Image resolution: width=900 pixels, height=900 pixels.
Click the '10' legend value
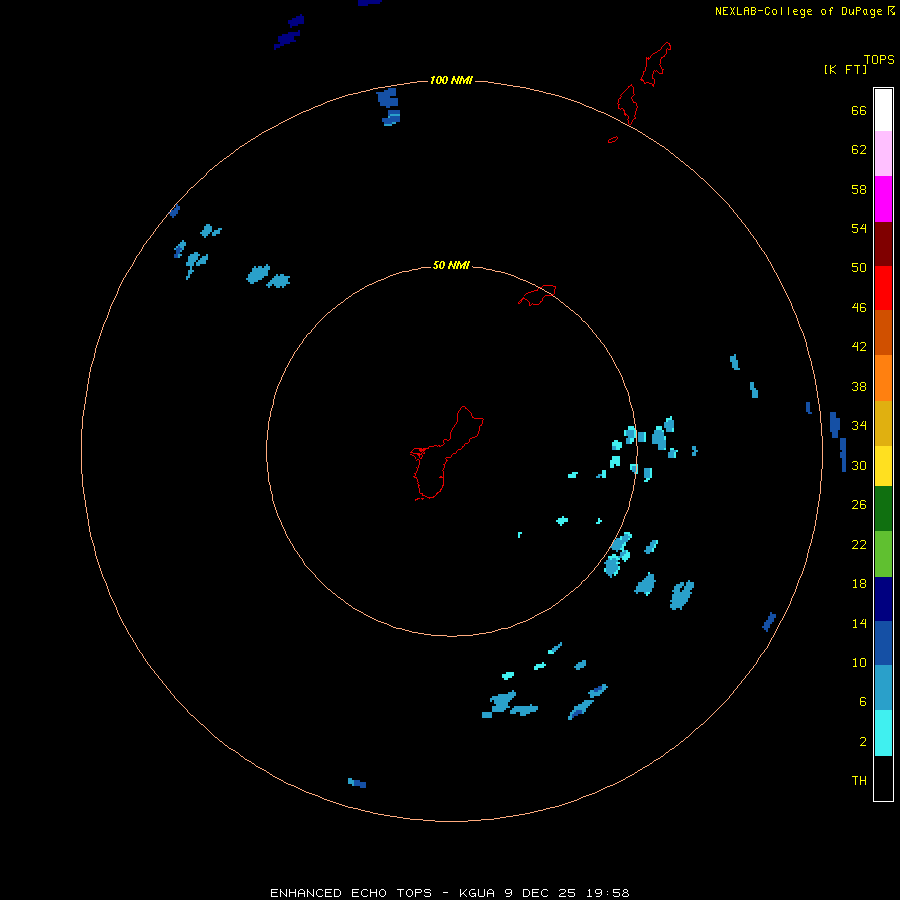coord(859,662)
